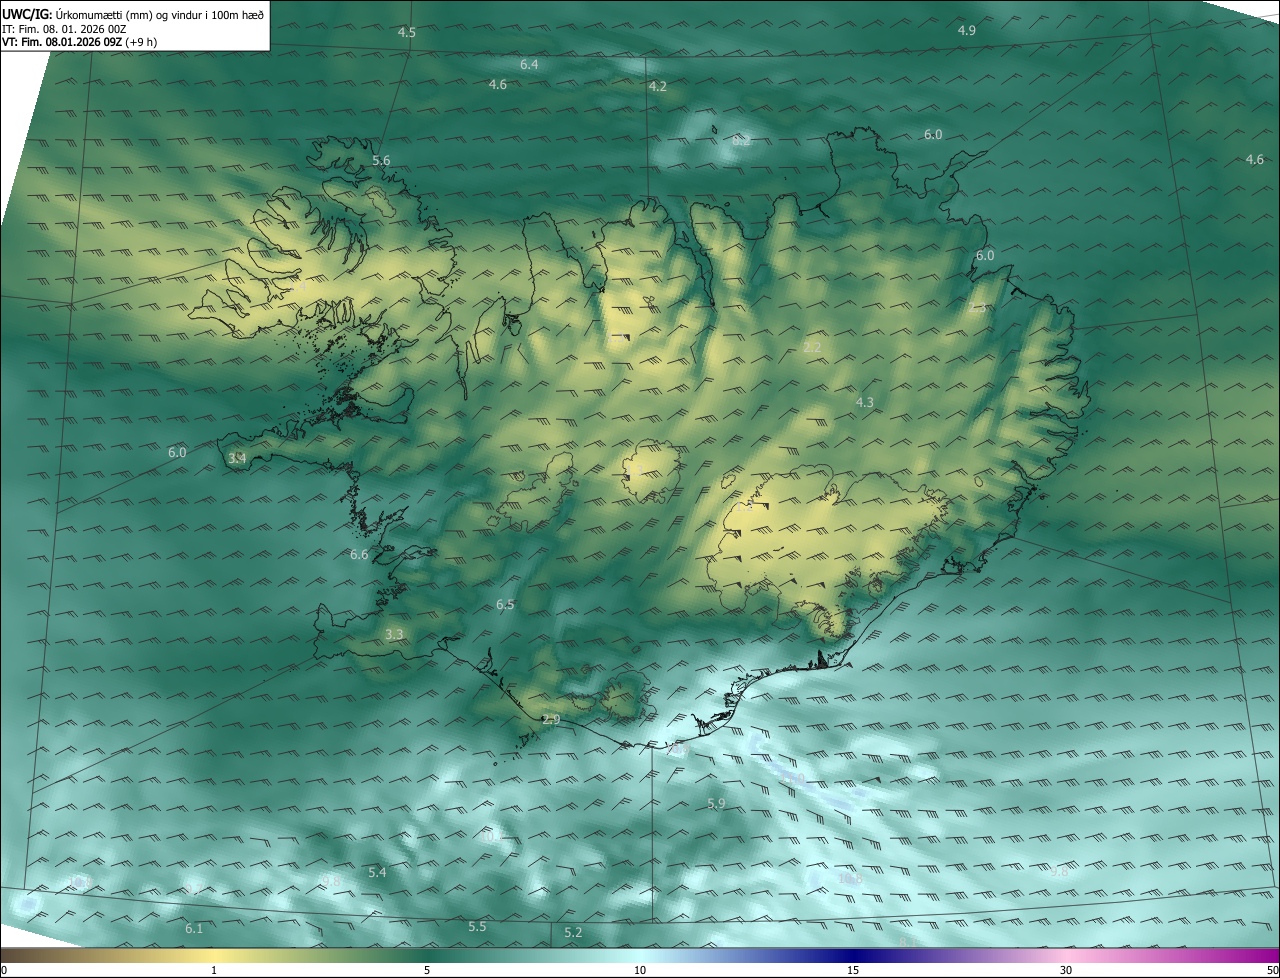Click the 3.3 value on the southwest peninsula
This screenshot has height=978, width=1280.
pos(394,635)
